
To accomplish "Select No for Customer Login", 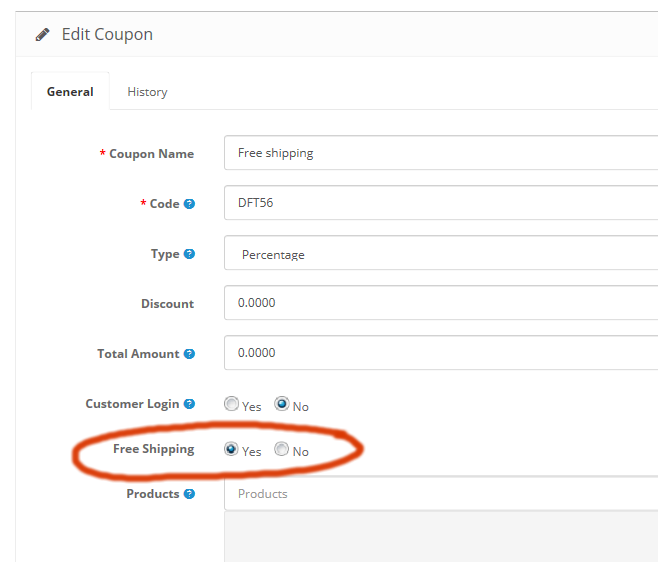I will click(282, 404).
